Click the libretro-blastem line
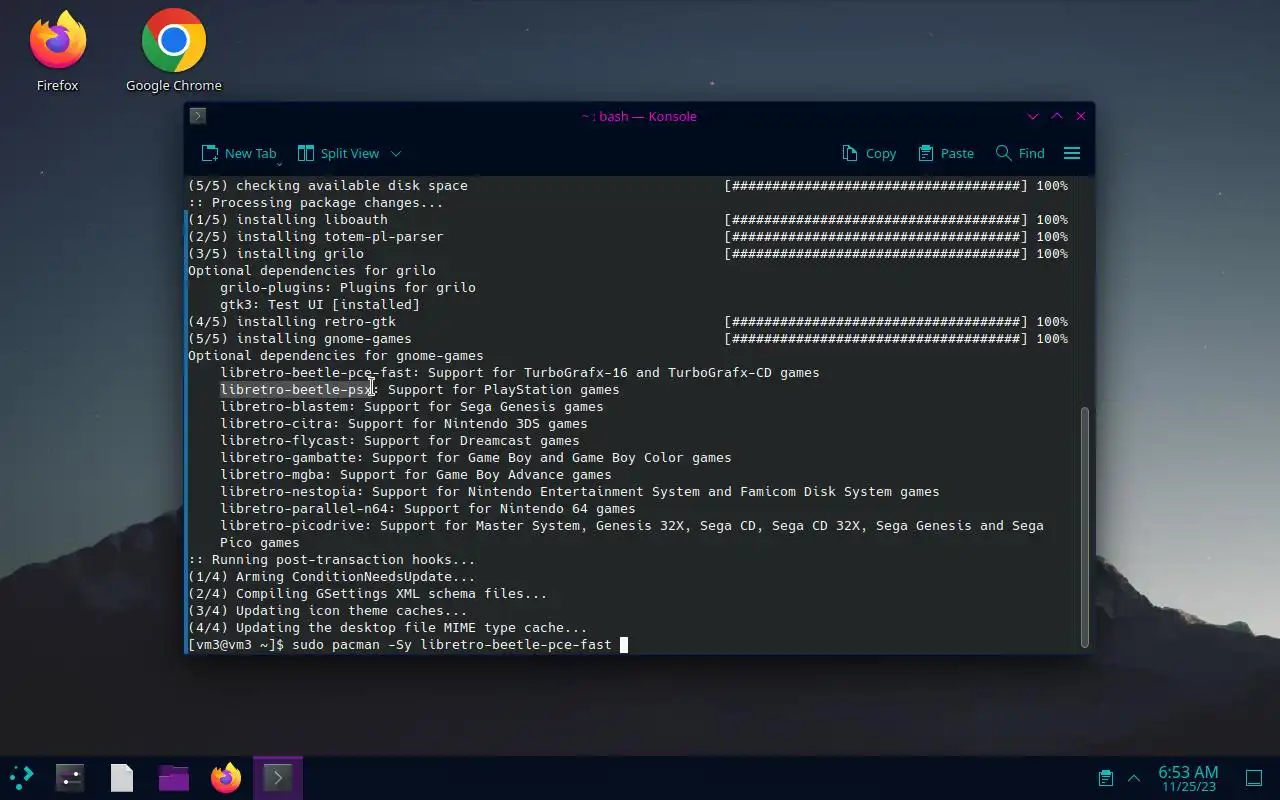The height and width of the screenshot is (800, 1280). click(x=412, y=406)
